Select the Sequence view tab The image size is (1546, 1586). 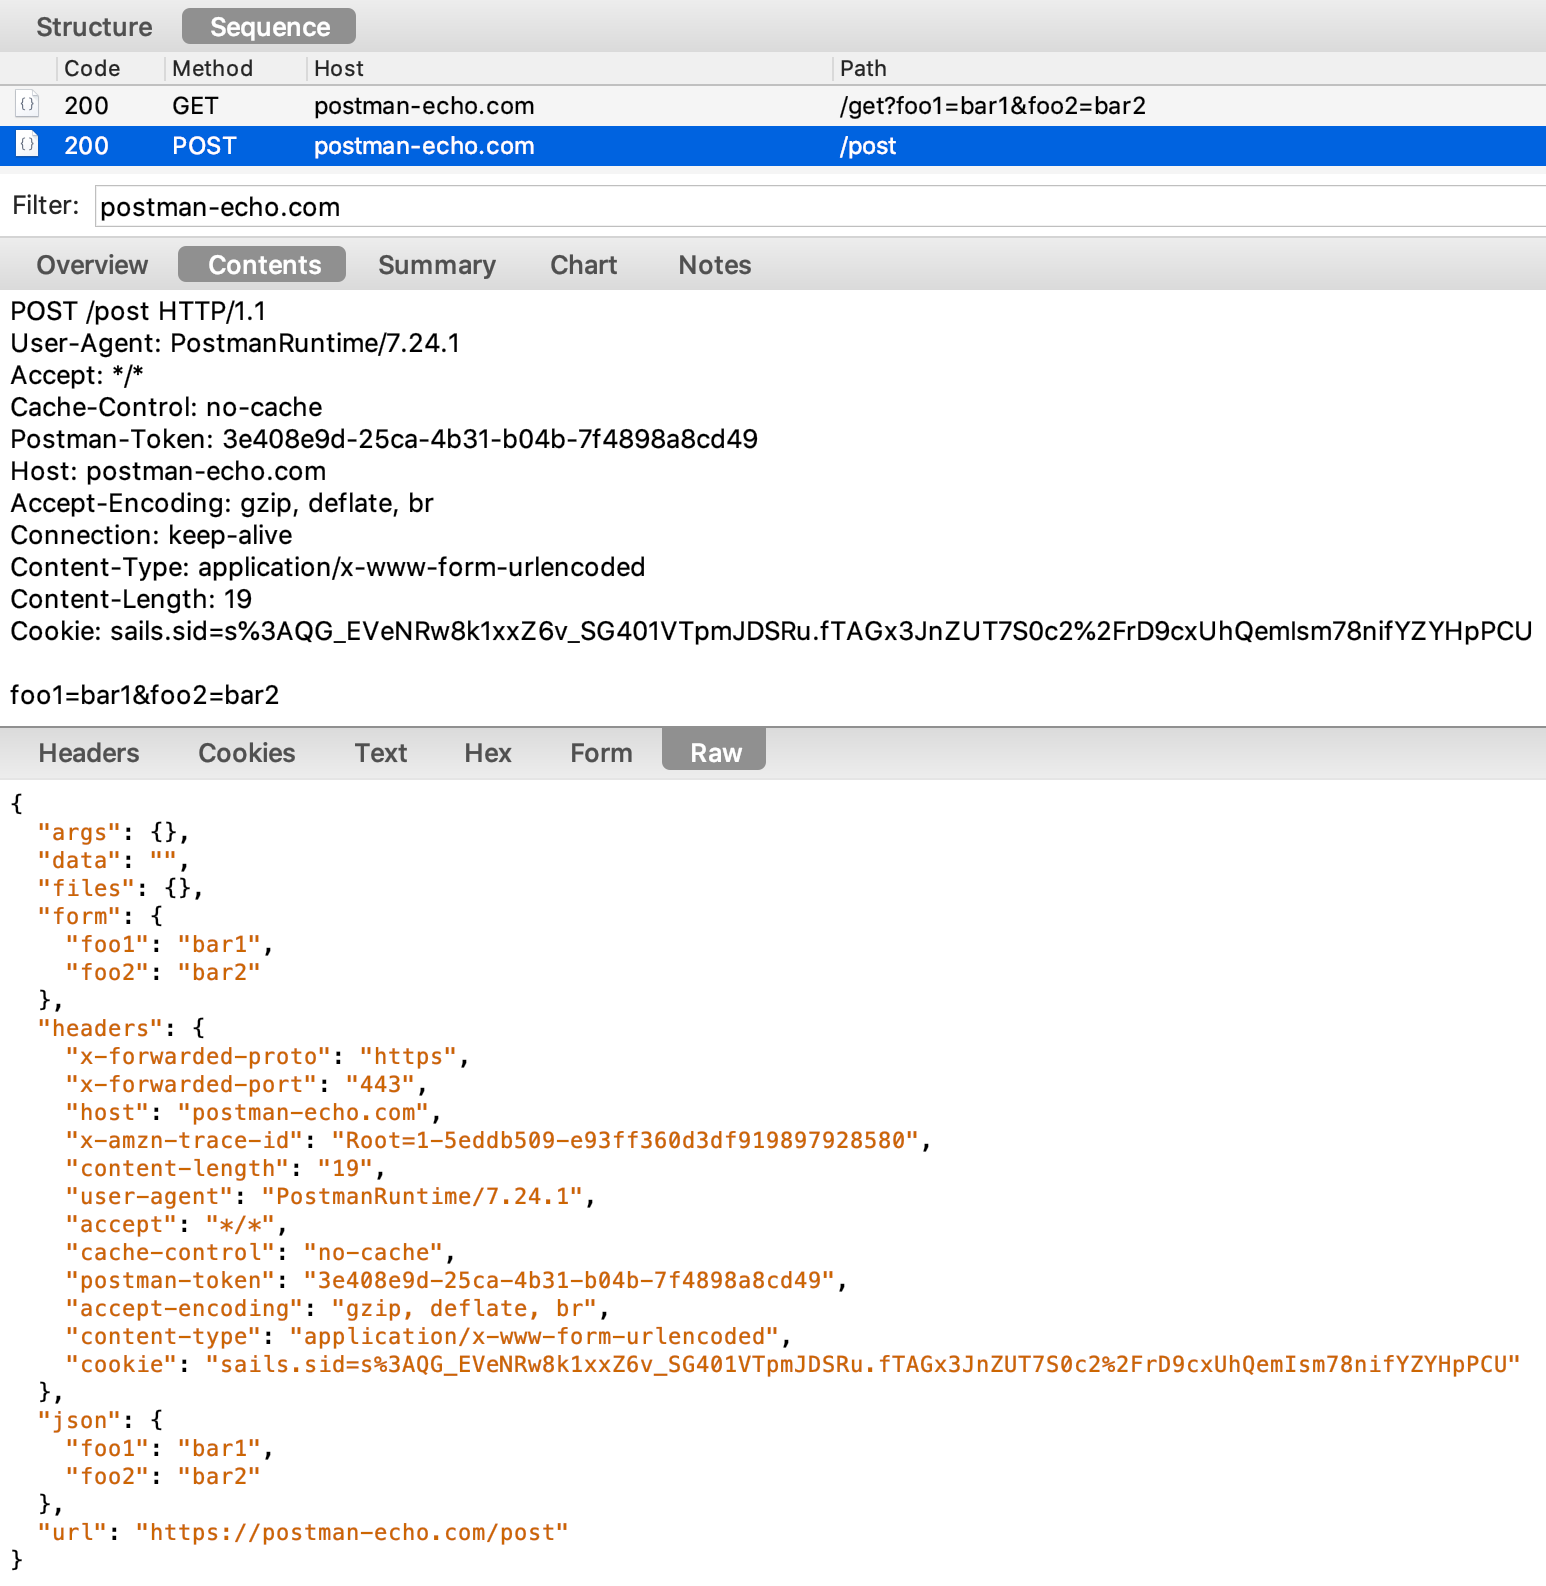click(x=270, y=27)
